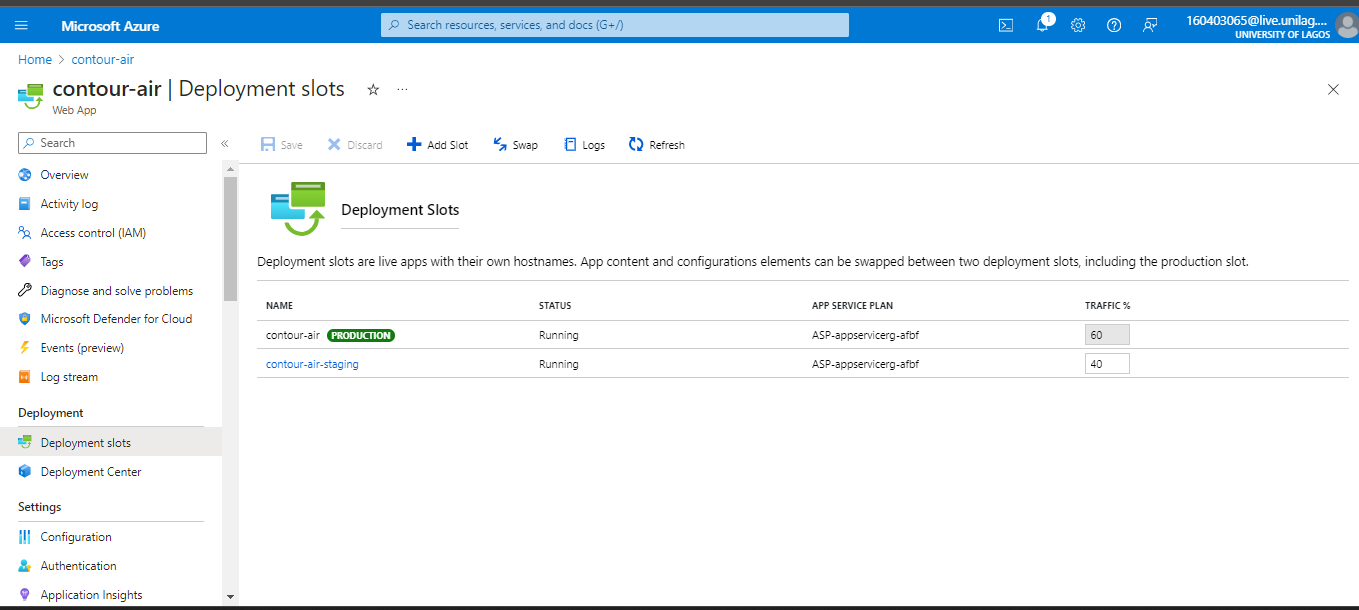Screen dimensions: 1359x610
Task: Click the Settings section heading in sidebar
Action: point(40,507)
